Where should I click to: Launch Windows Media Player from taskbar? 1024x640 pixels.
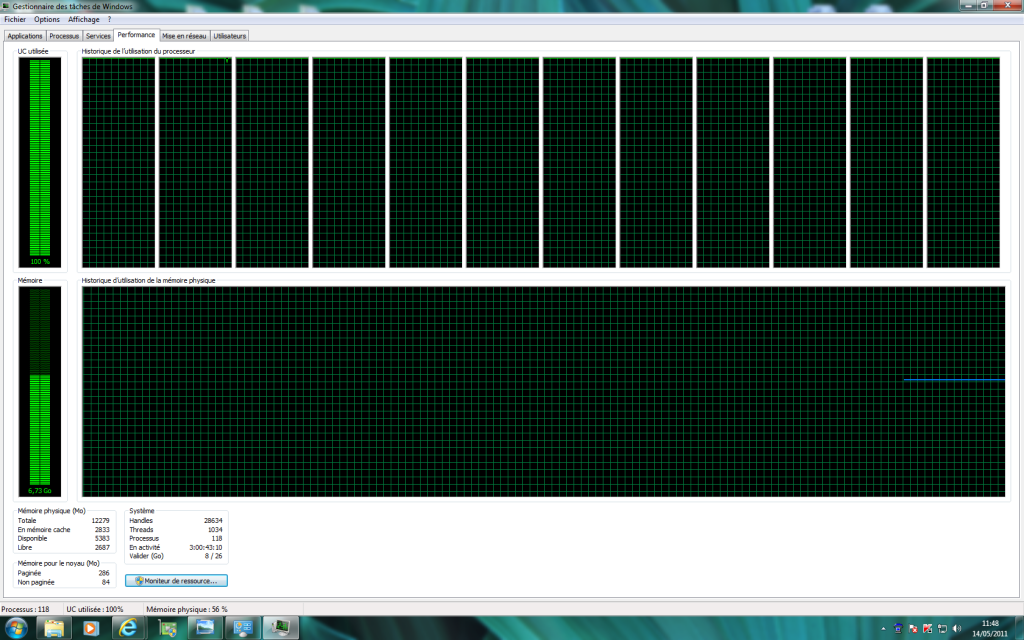pos(91,628)
